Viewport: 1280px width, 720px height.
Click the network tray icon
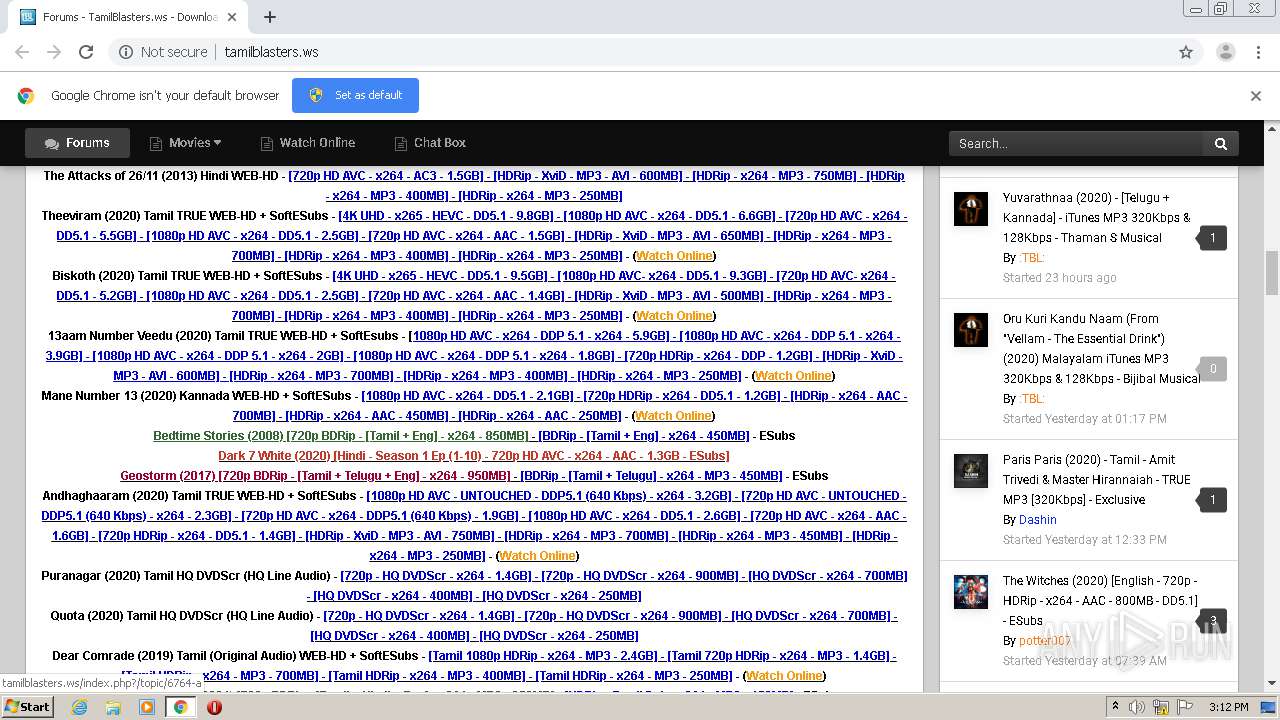pos(1160,707)
